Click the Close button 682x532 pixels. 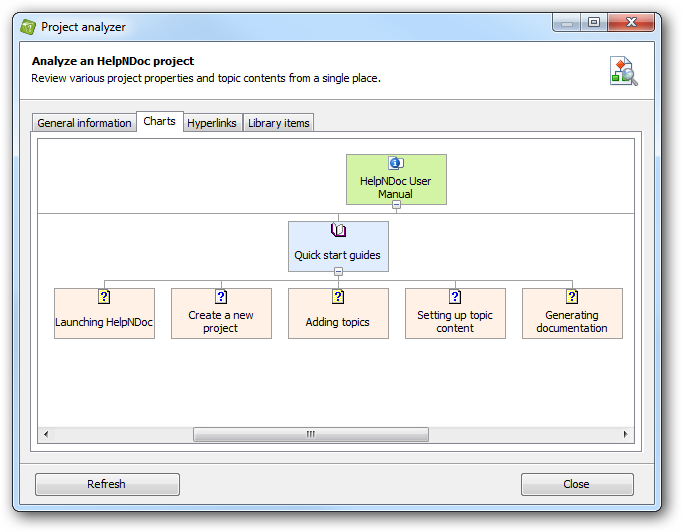[x=577, y=484]
